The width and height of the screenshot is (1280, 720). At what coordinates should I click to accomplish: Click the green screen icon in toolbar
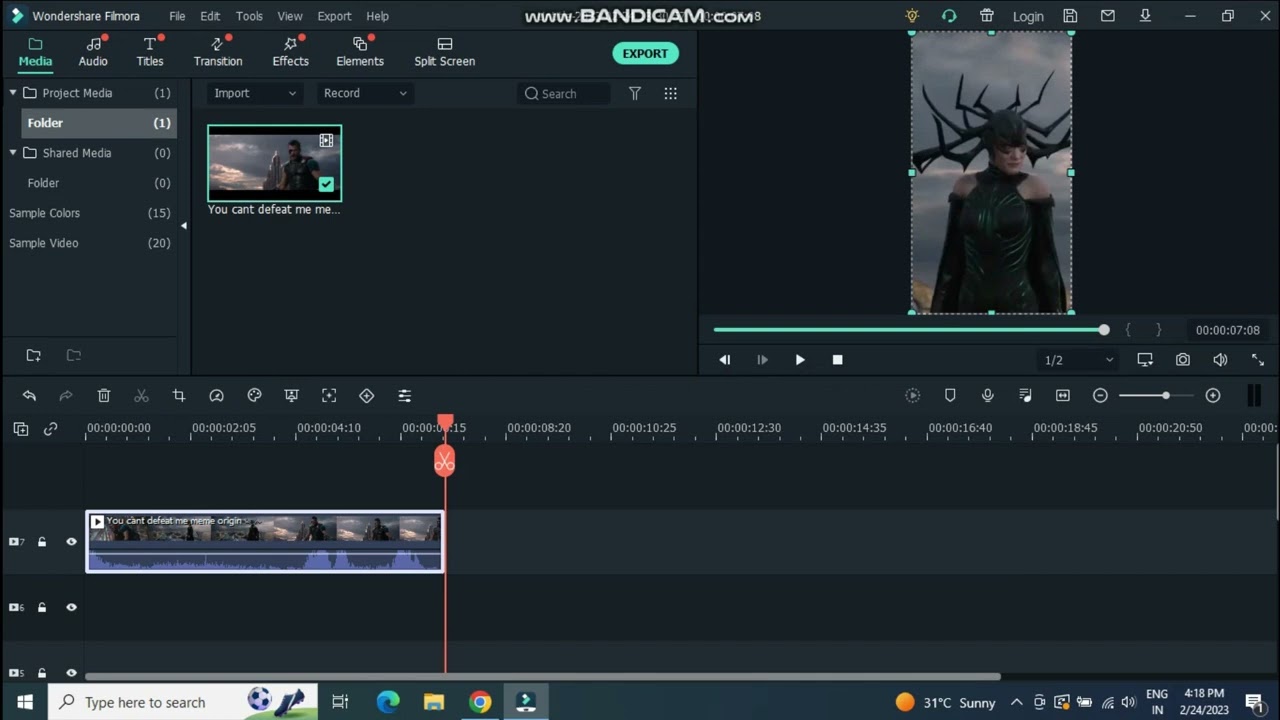pos(292,396)
